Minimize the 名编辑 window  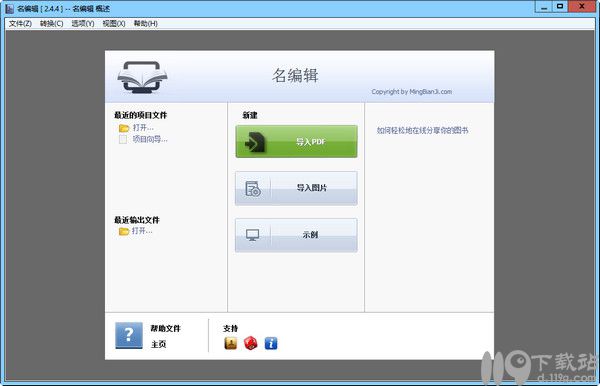click(543, 7)
